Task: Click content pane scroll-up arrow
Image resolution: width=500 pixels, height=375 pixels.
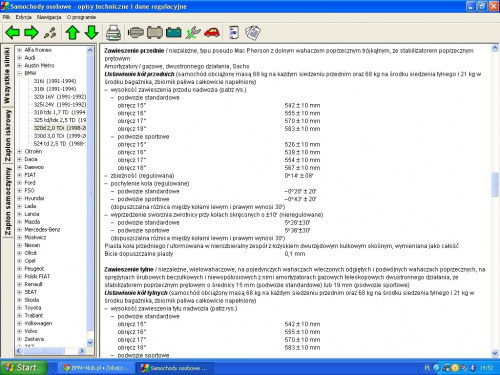Action: click(495, 49)
